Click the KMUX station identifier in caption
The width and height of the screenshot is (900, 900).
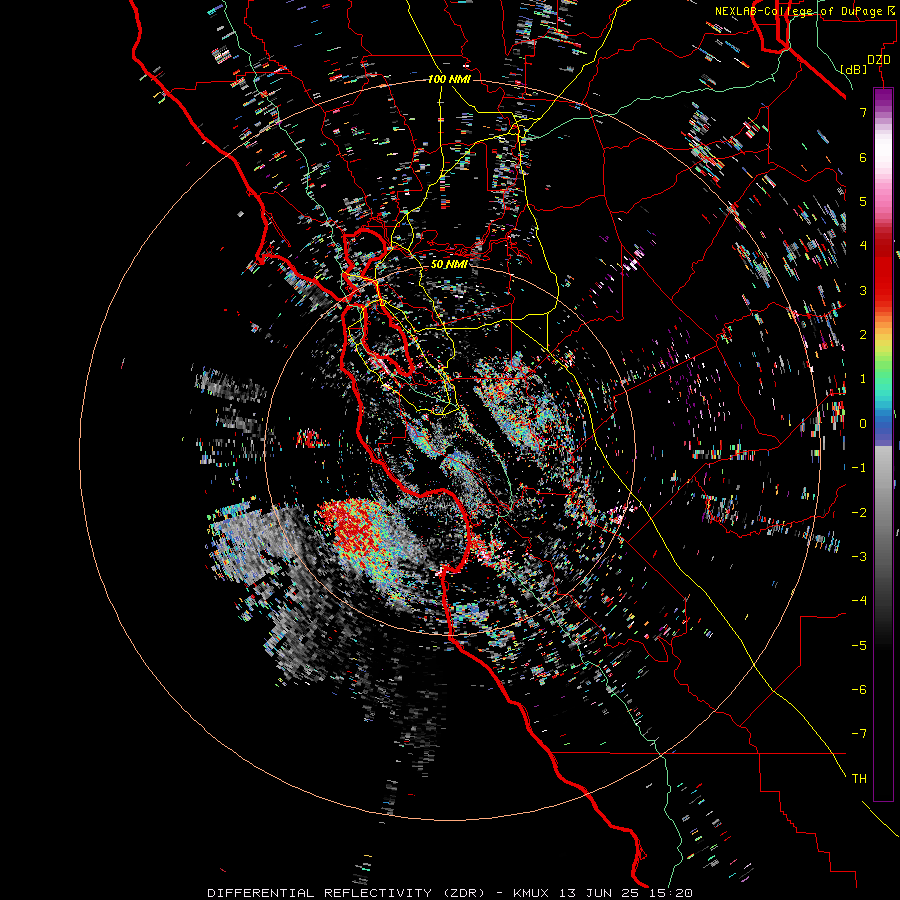(531, 893)
